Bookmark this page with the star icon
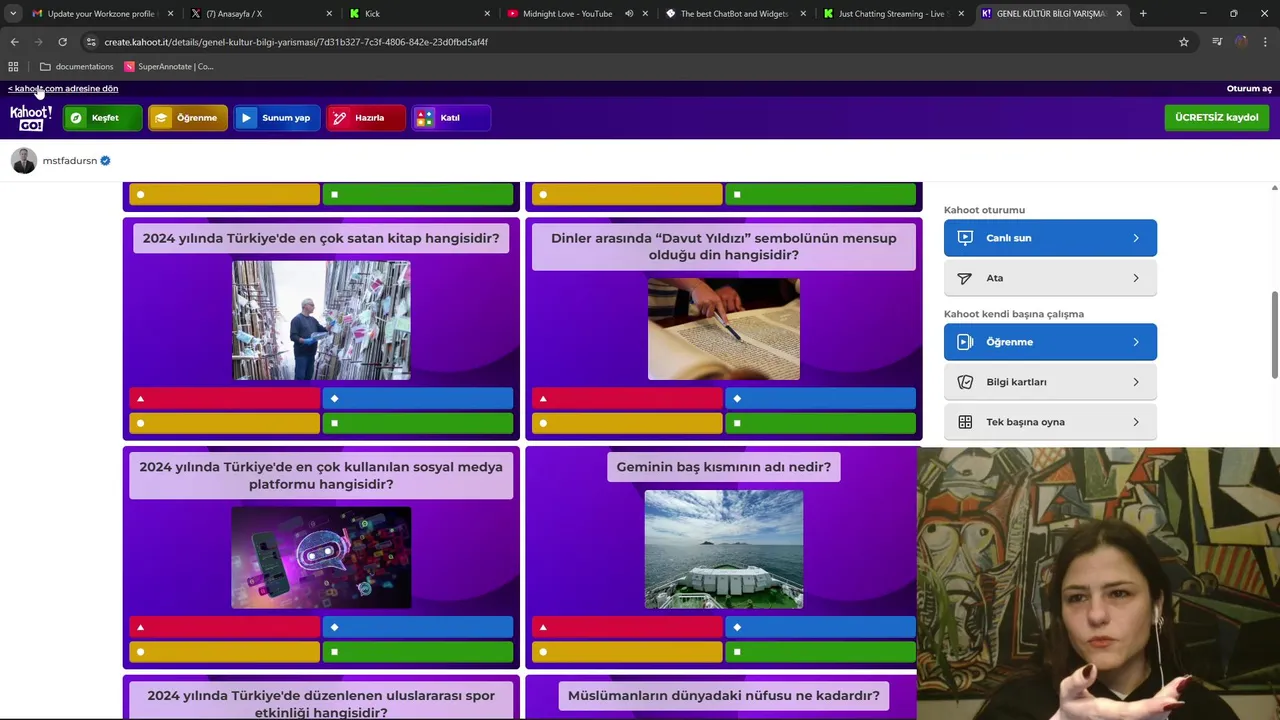Screen dimensions: 1280x720 point(1184,42)
